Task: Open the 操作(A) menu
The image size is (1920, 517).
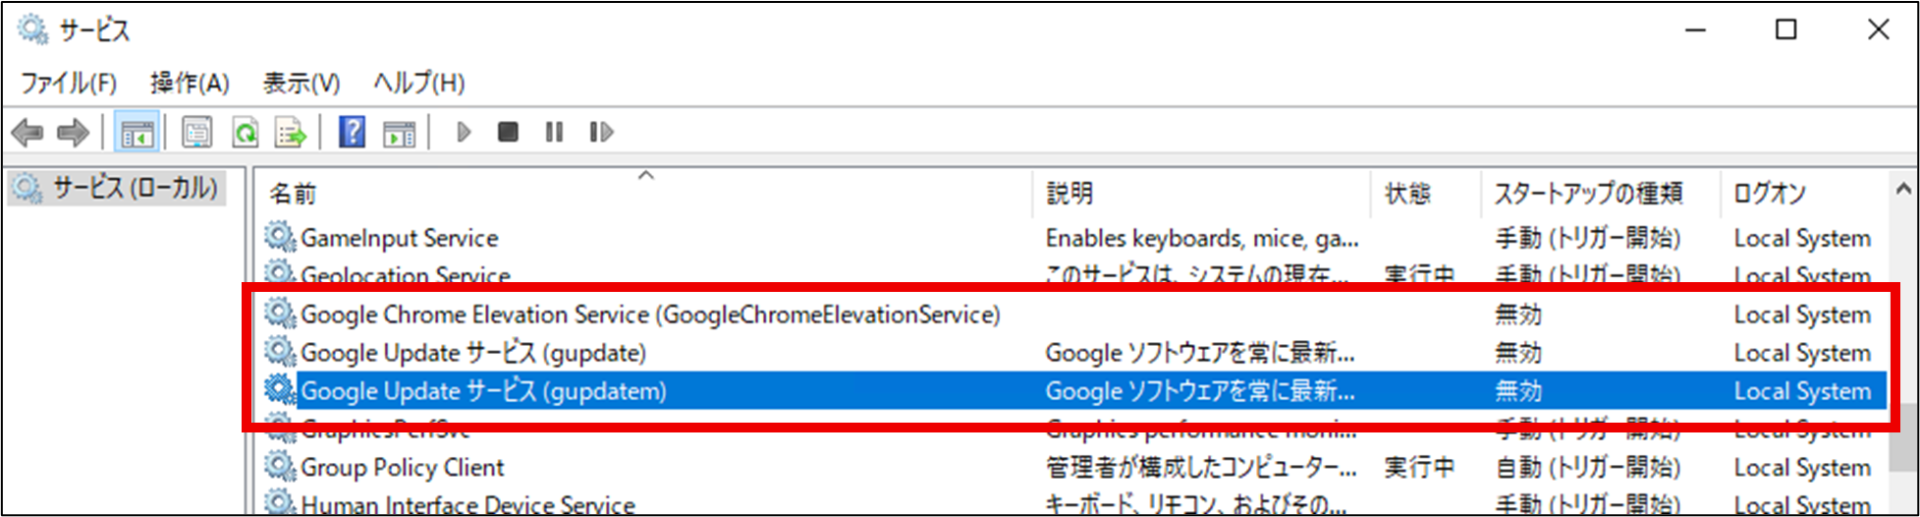Action: (x=190, y=83)
